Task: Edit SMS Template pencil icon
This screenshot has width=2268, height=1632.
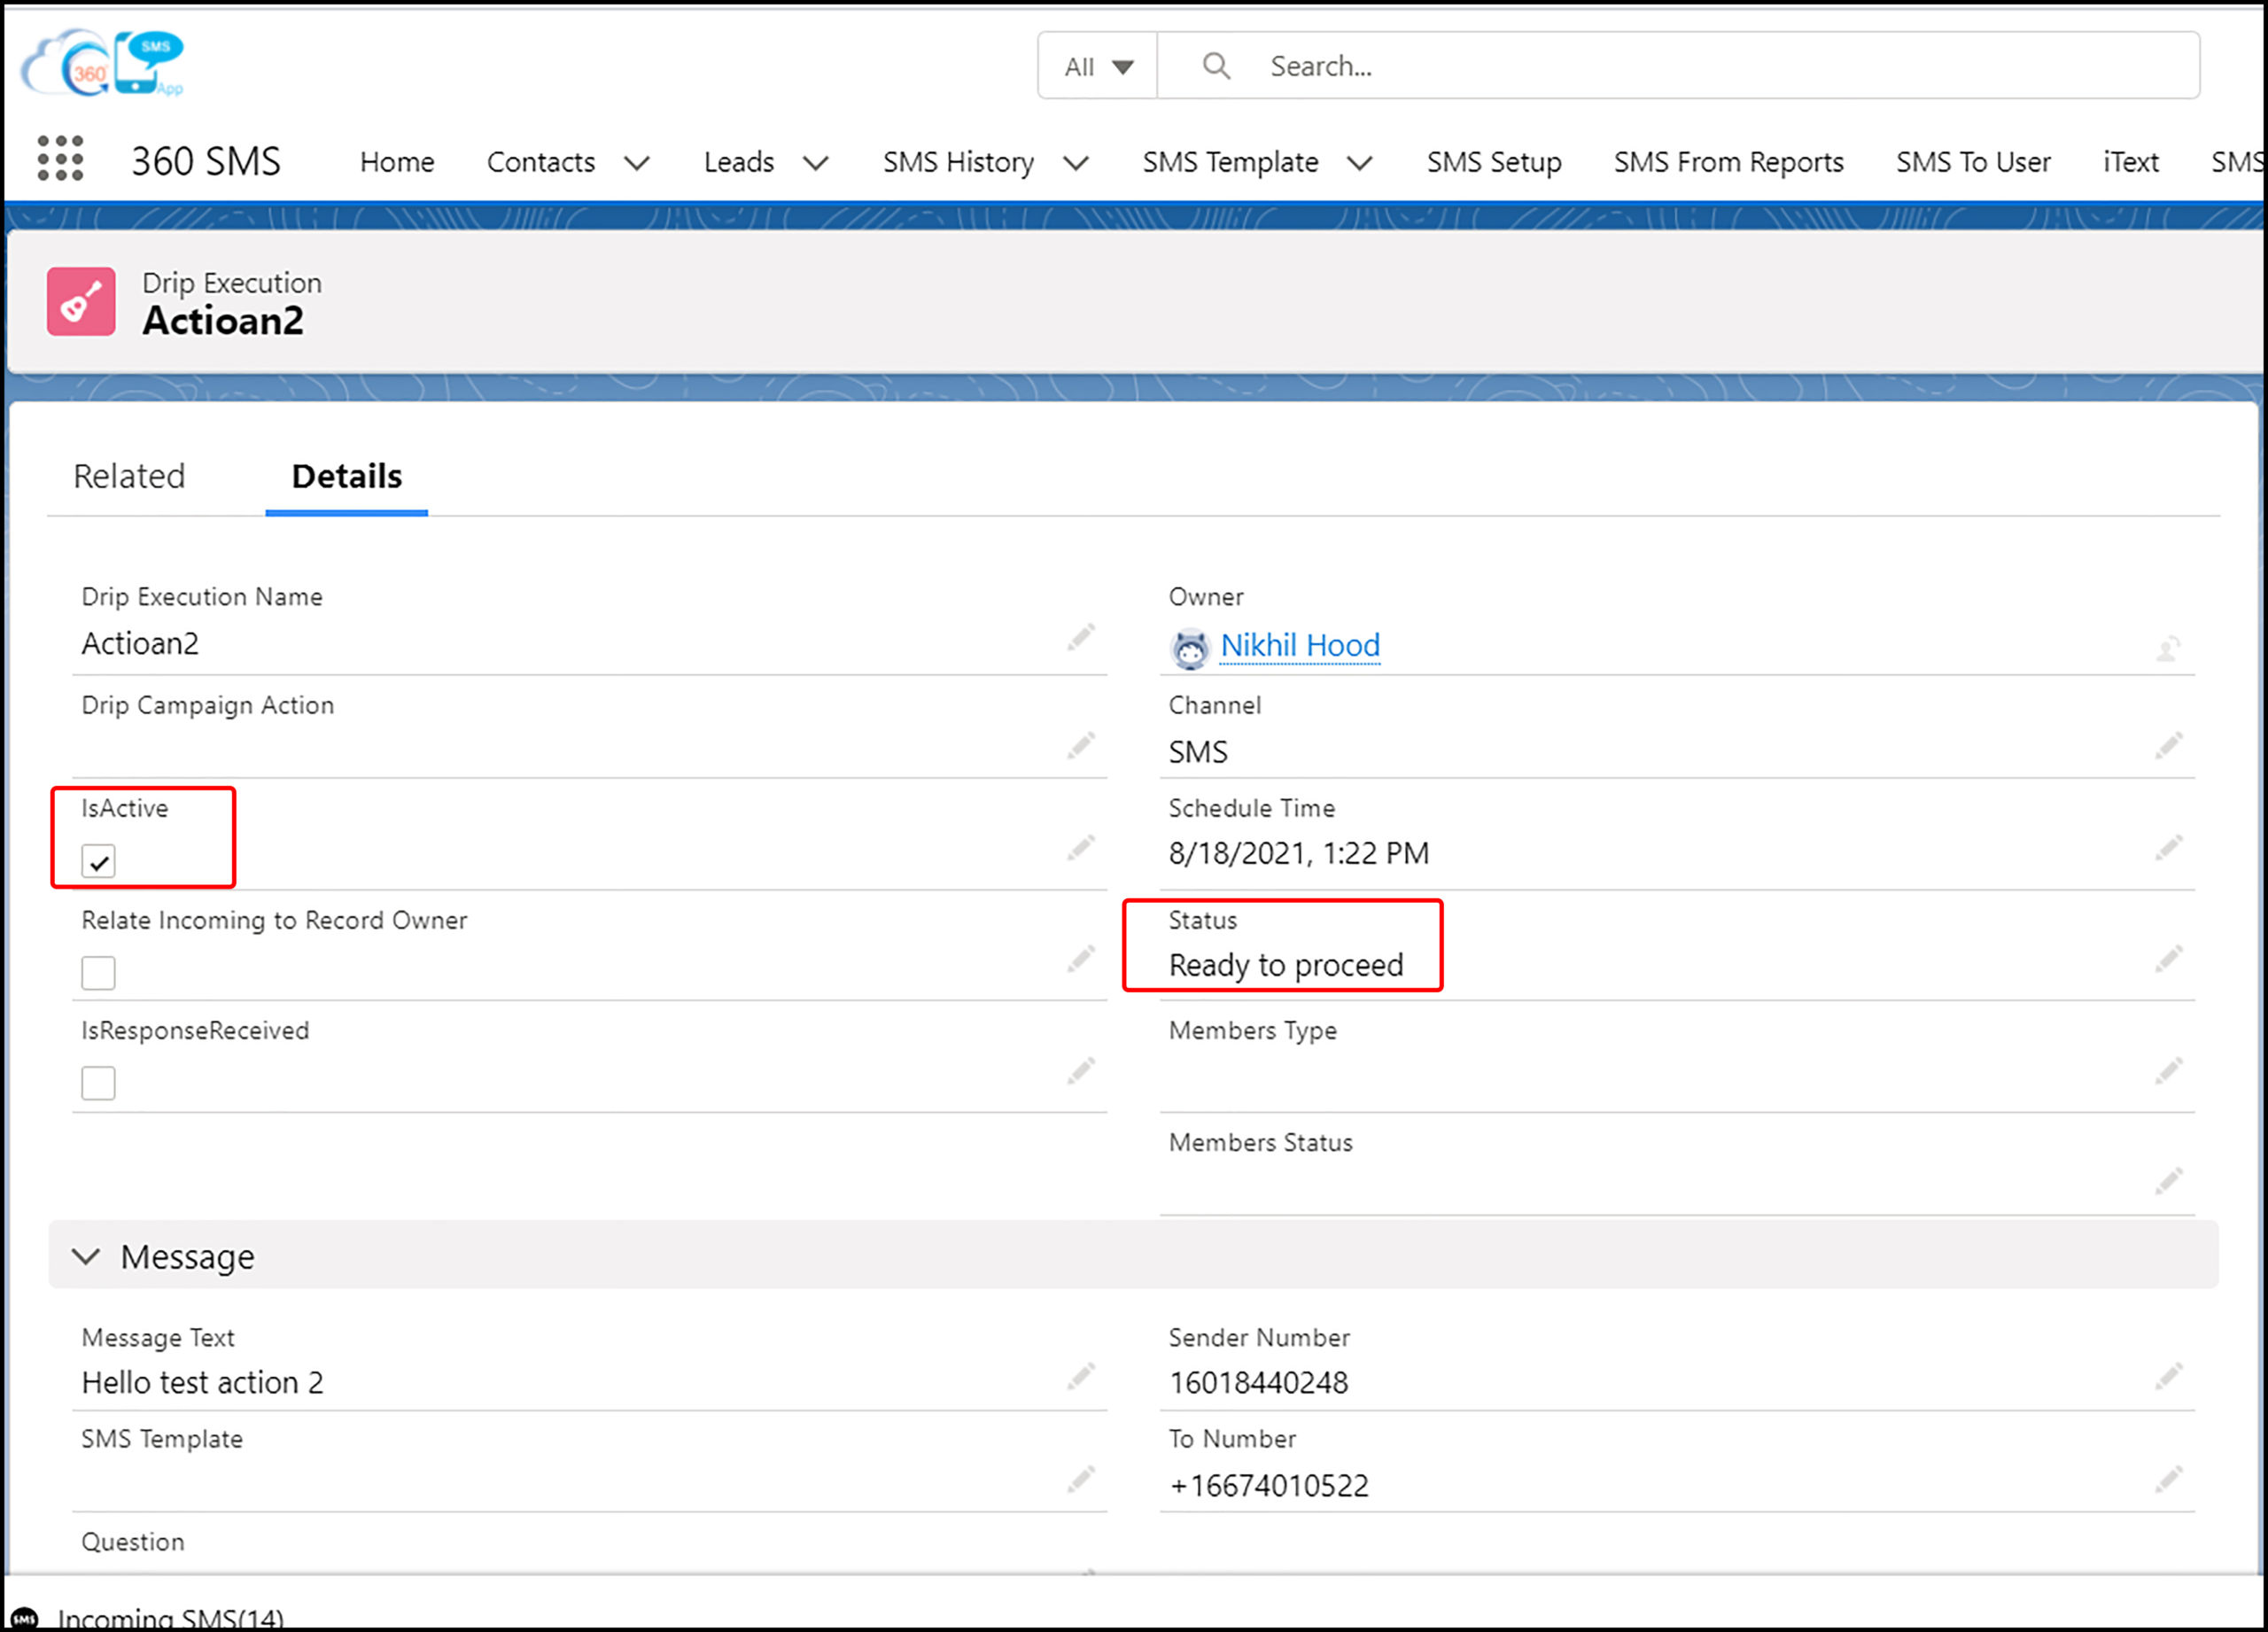Action: [1081, 1479]
